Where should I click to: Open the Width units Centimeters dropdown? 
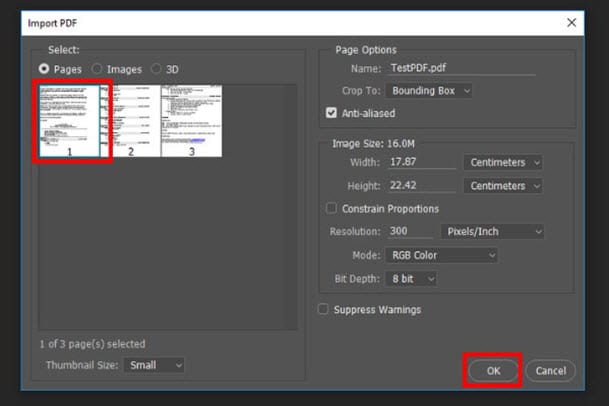tap(503, 162)
